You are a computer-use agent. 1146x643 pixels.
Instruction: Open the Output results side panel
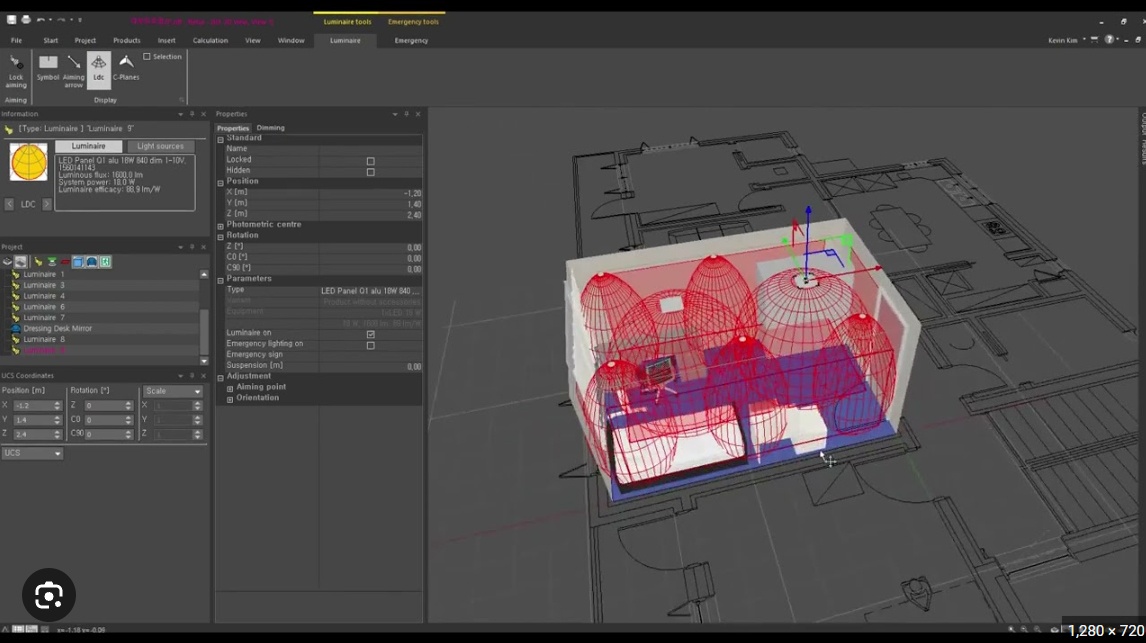tap(1142, 139)
